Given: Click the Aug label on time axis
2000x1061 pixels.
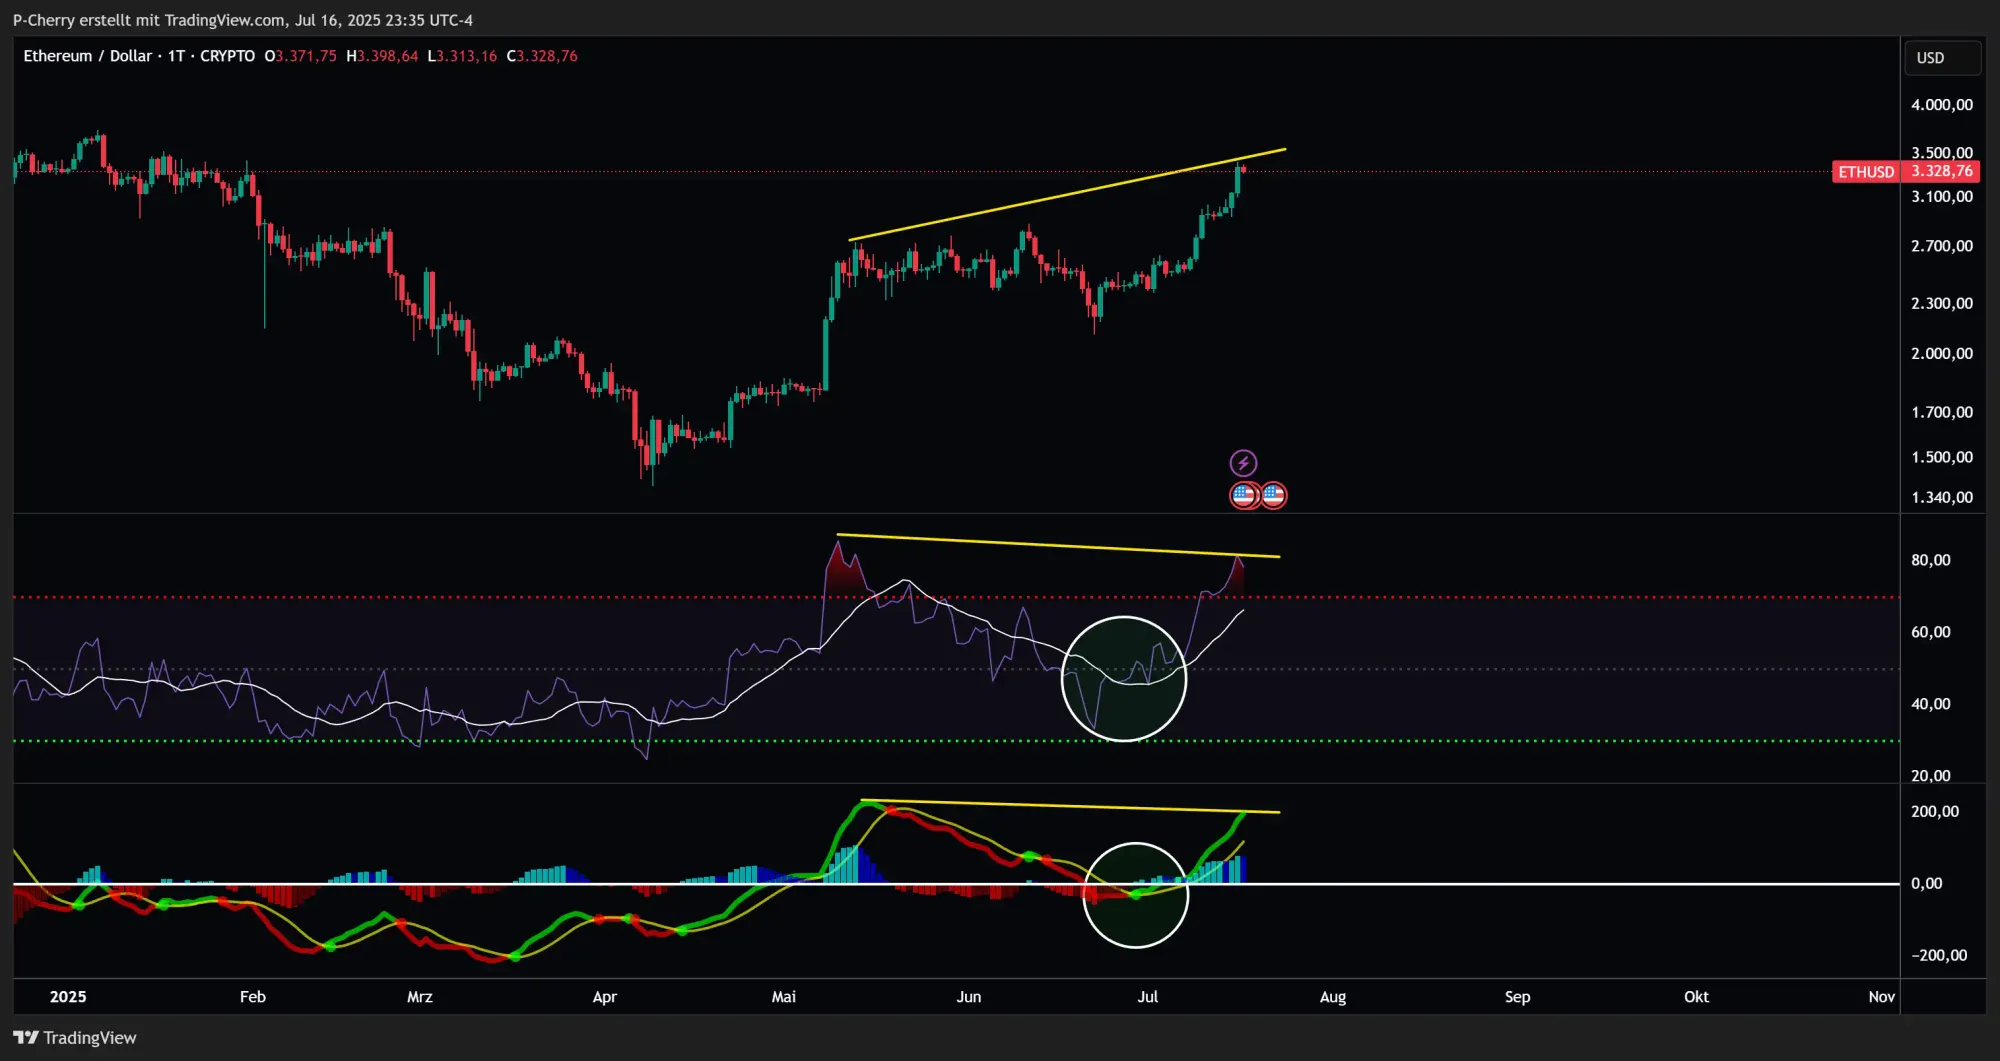Looking at the screenshot, I should point(1333,997).
